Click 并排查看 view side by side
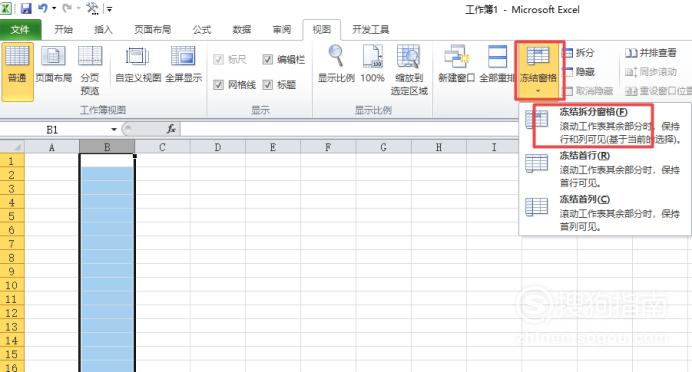This screenshot has width=692, height=372. [651, 53]
